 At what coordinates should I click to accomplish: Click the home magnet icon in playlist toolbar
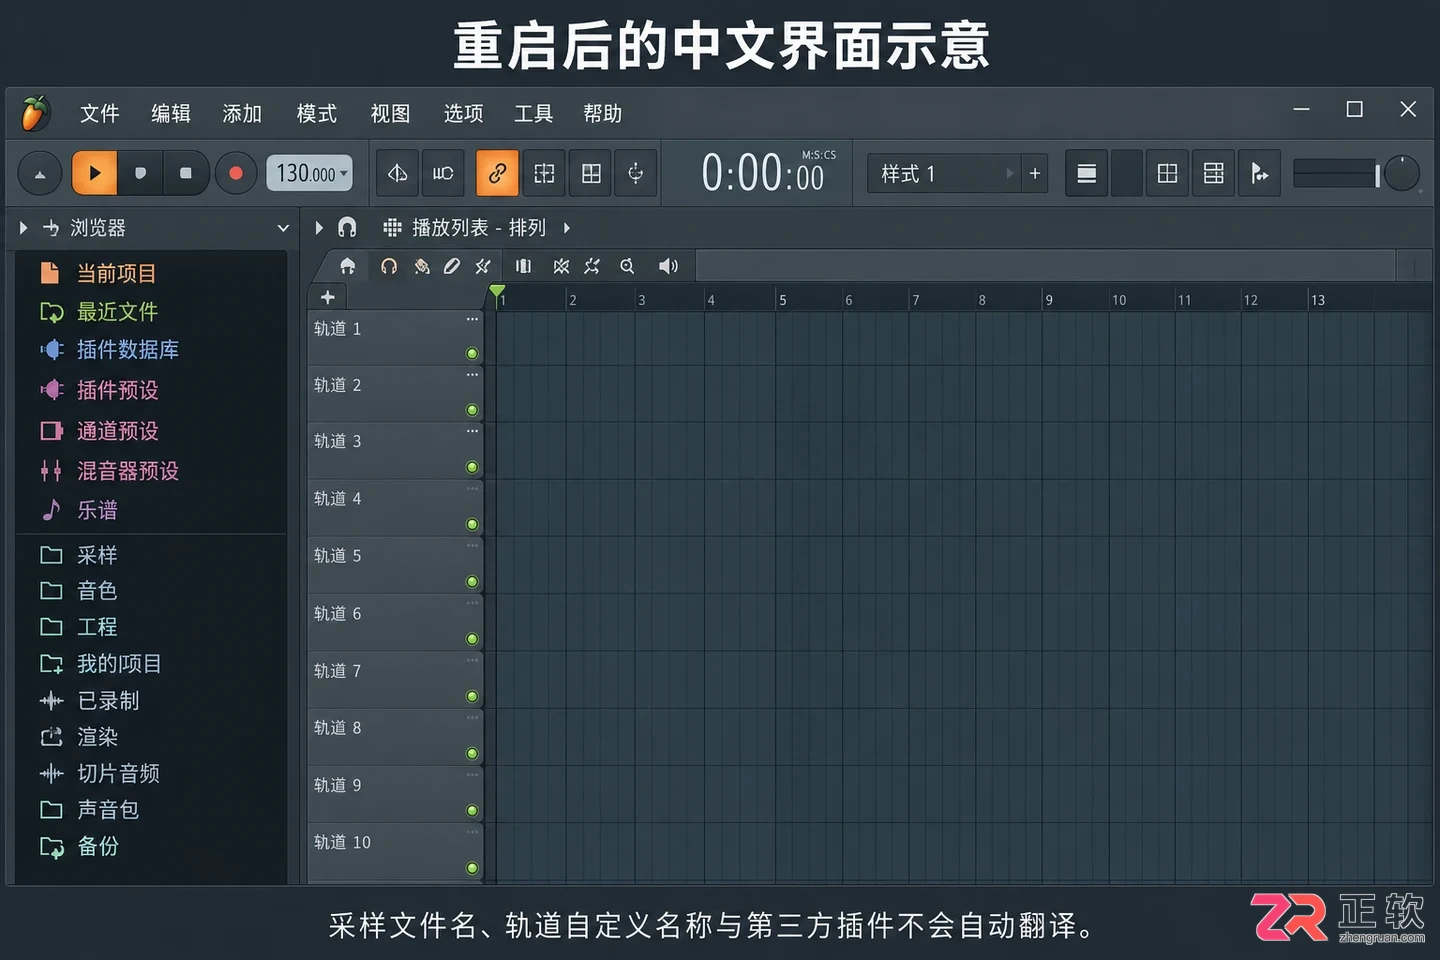pyautogui.click(x=347, y=266)
